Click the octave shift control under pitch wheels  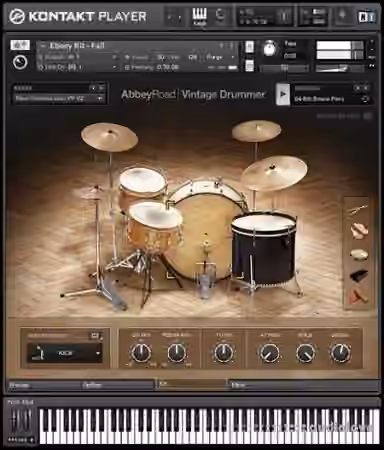click(21, 440)
